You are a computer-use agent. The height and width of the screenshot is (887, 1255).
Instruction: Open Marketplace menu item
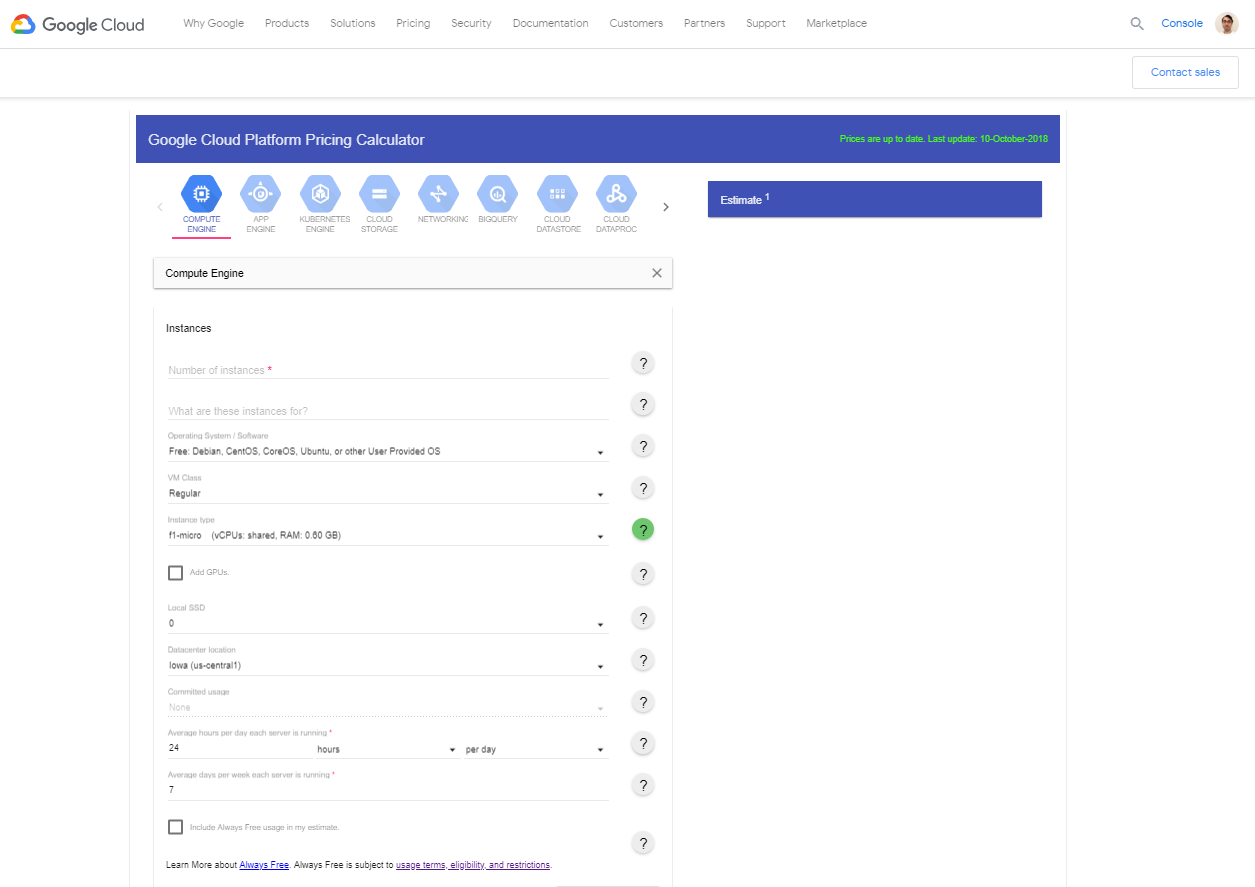point(837,23)
